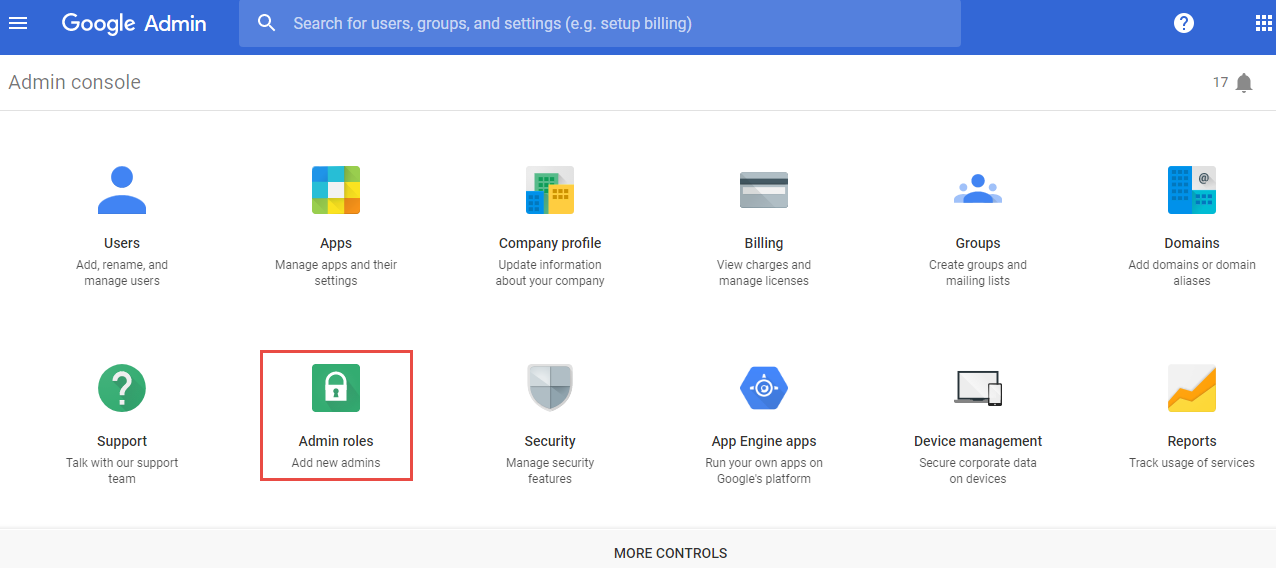Viewport: 1276px width, 568px height.
Task: Click the Reports label
Action: (x=1192, y=441)
